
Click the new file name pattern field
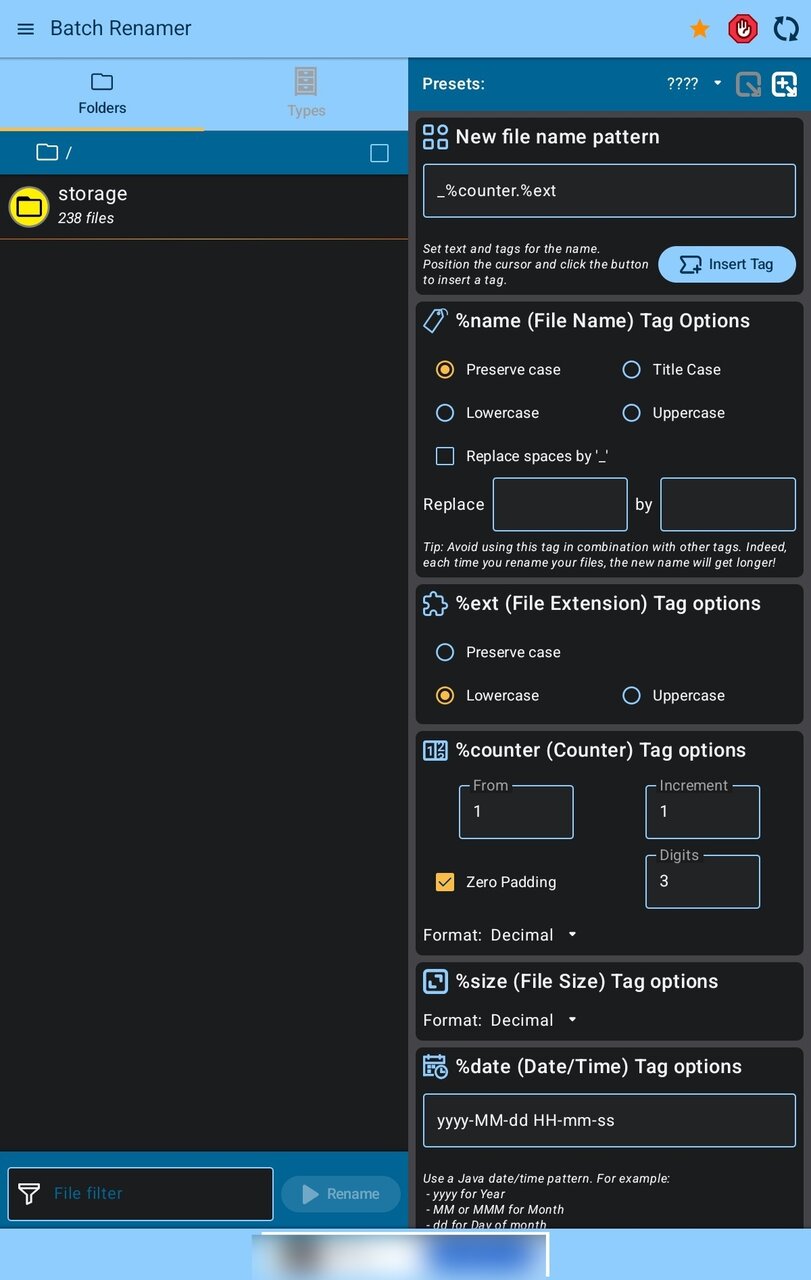609,191
